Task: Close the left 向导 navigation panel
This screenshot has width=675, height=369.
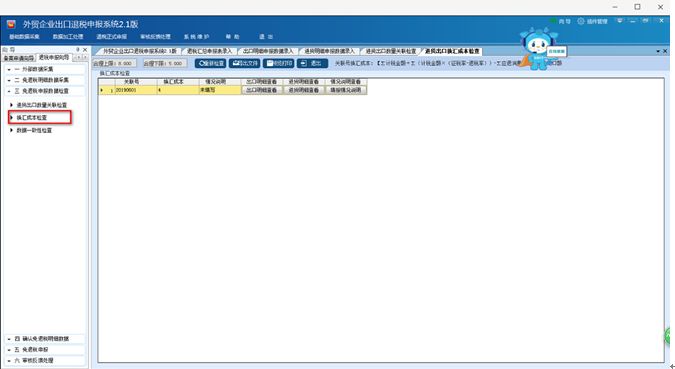Action: (85, 50)
